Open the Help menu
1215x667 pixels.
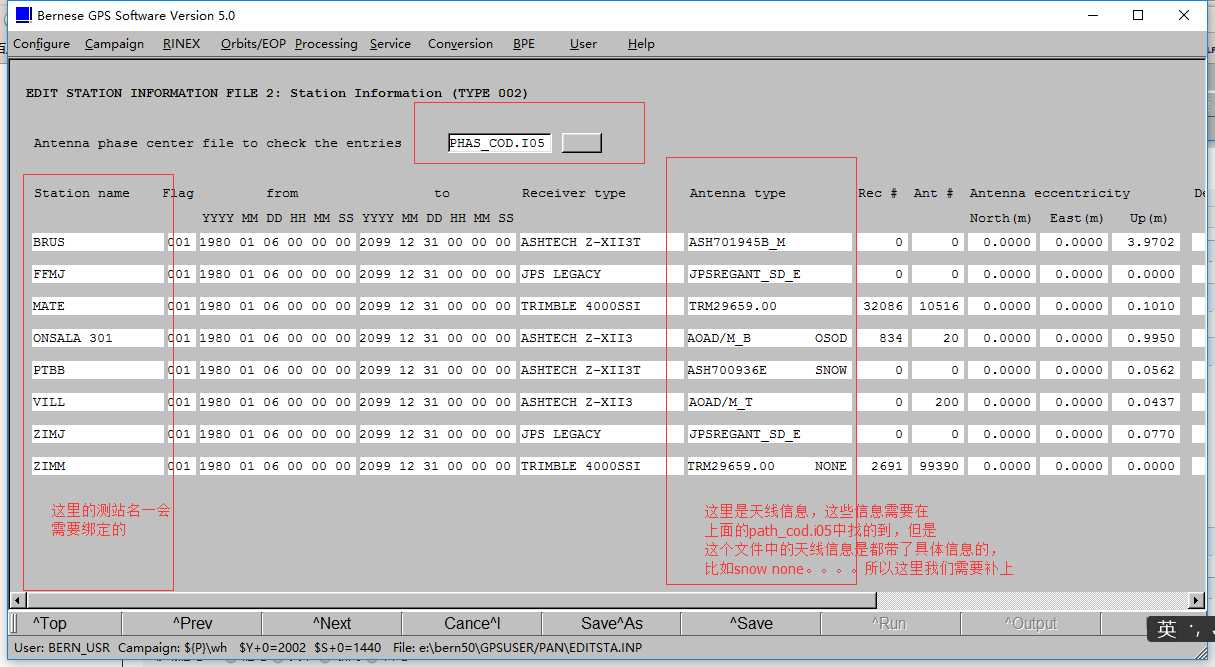click(641, 44)
